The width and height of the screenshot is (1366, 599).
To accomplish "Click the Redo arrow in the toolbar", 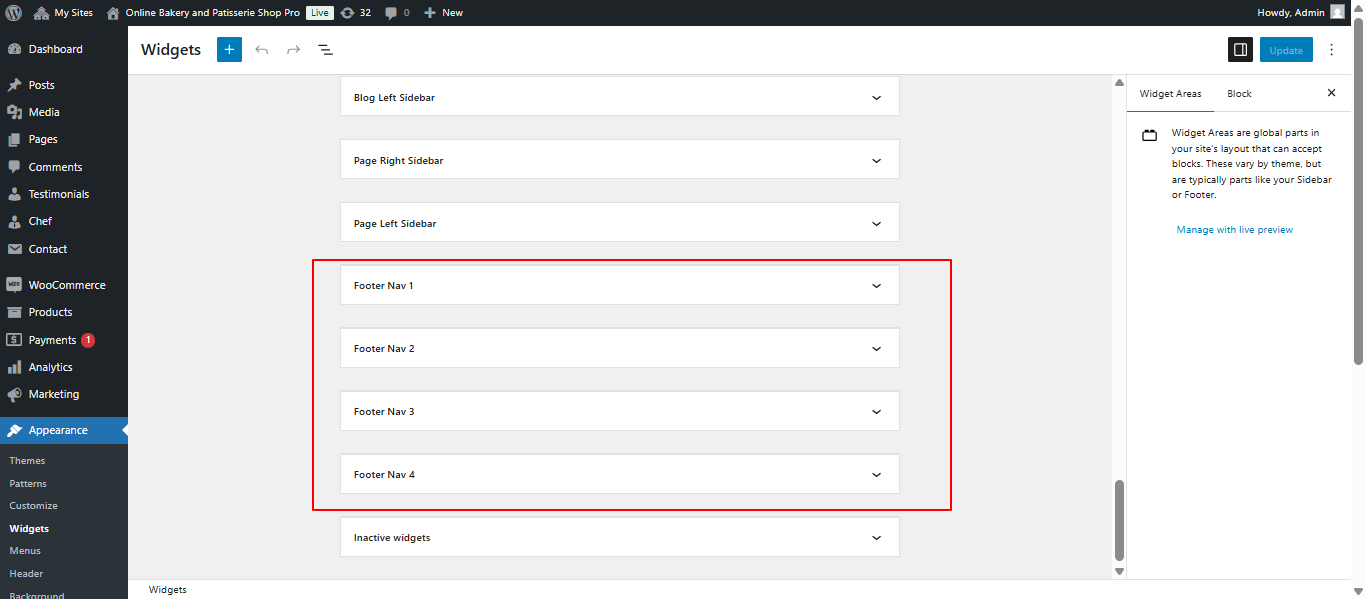I will click(x=293, y=49).
